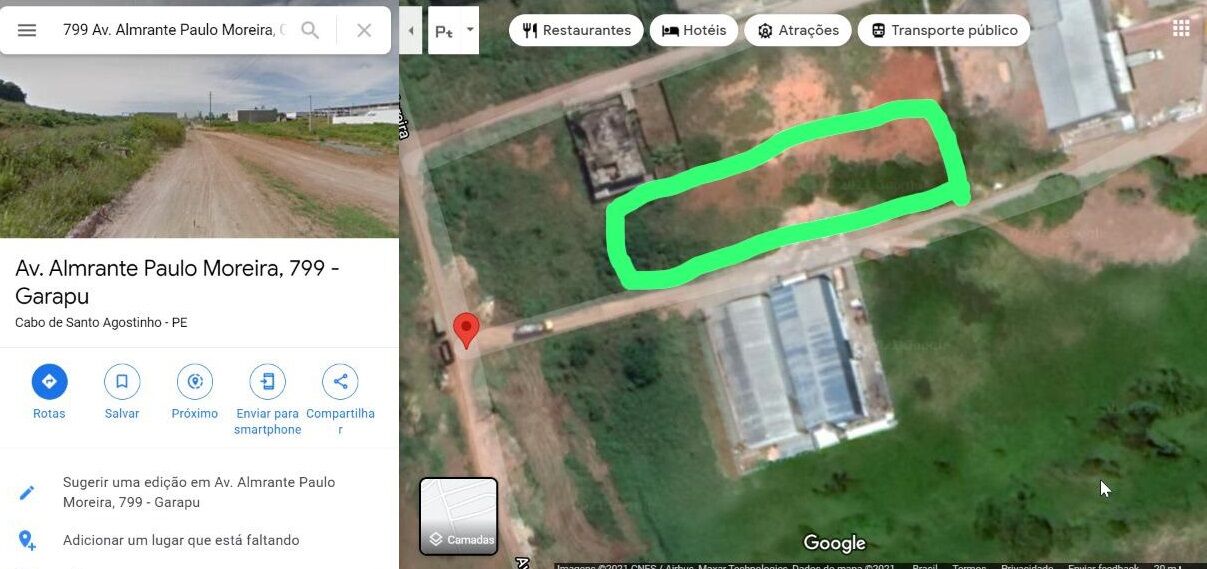Filter map by Hotéis
Image resolution: width=1207 pixels, height=569 pixels.
694,30
